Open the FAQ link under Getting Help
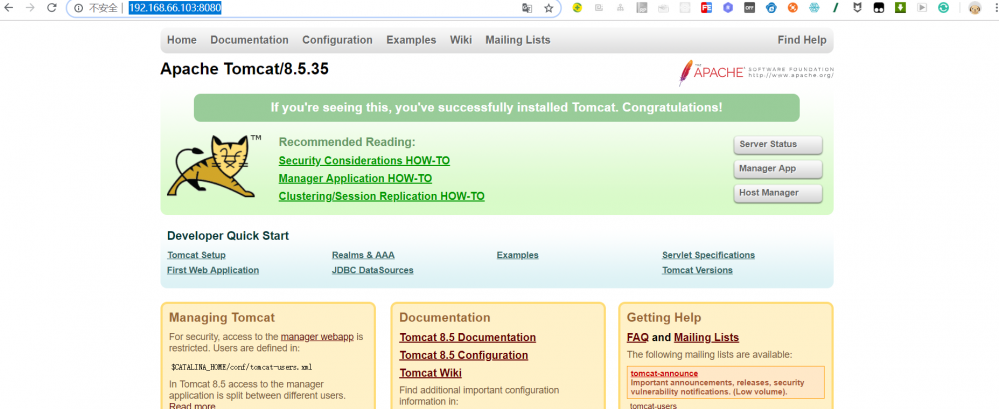 [x=638, y=338]
